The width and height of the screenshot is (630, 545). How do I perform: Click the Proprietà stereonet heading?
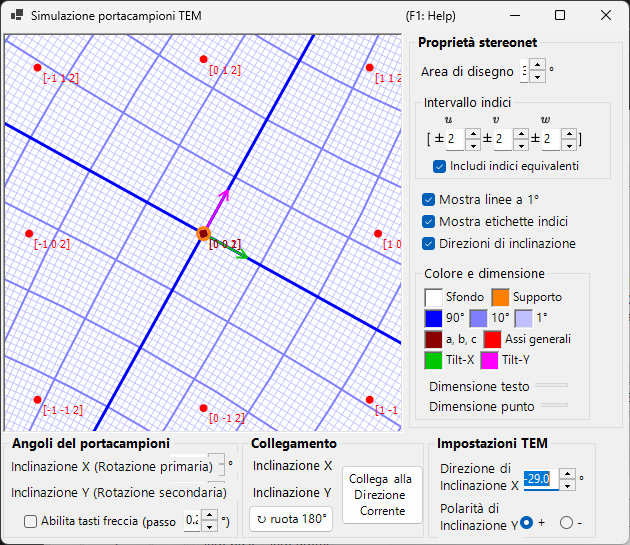tap(477, 43)
